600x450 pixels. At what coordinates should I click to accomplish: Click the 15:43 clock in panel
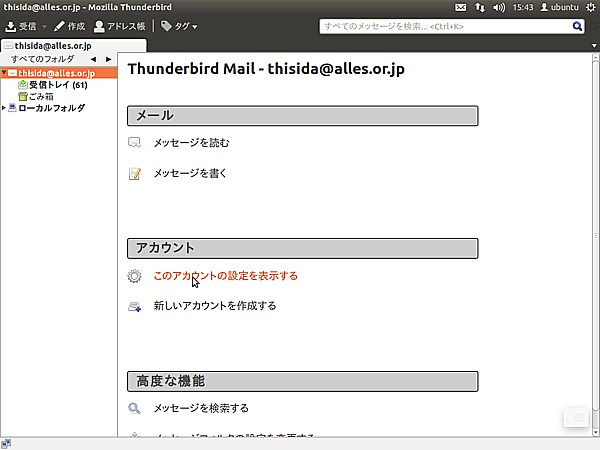tap(523, 7)
